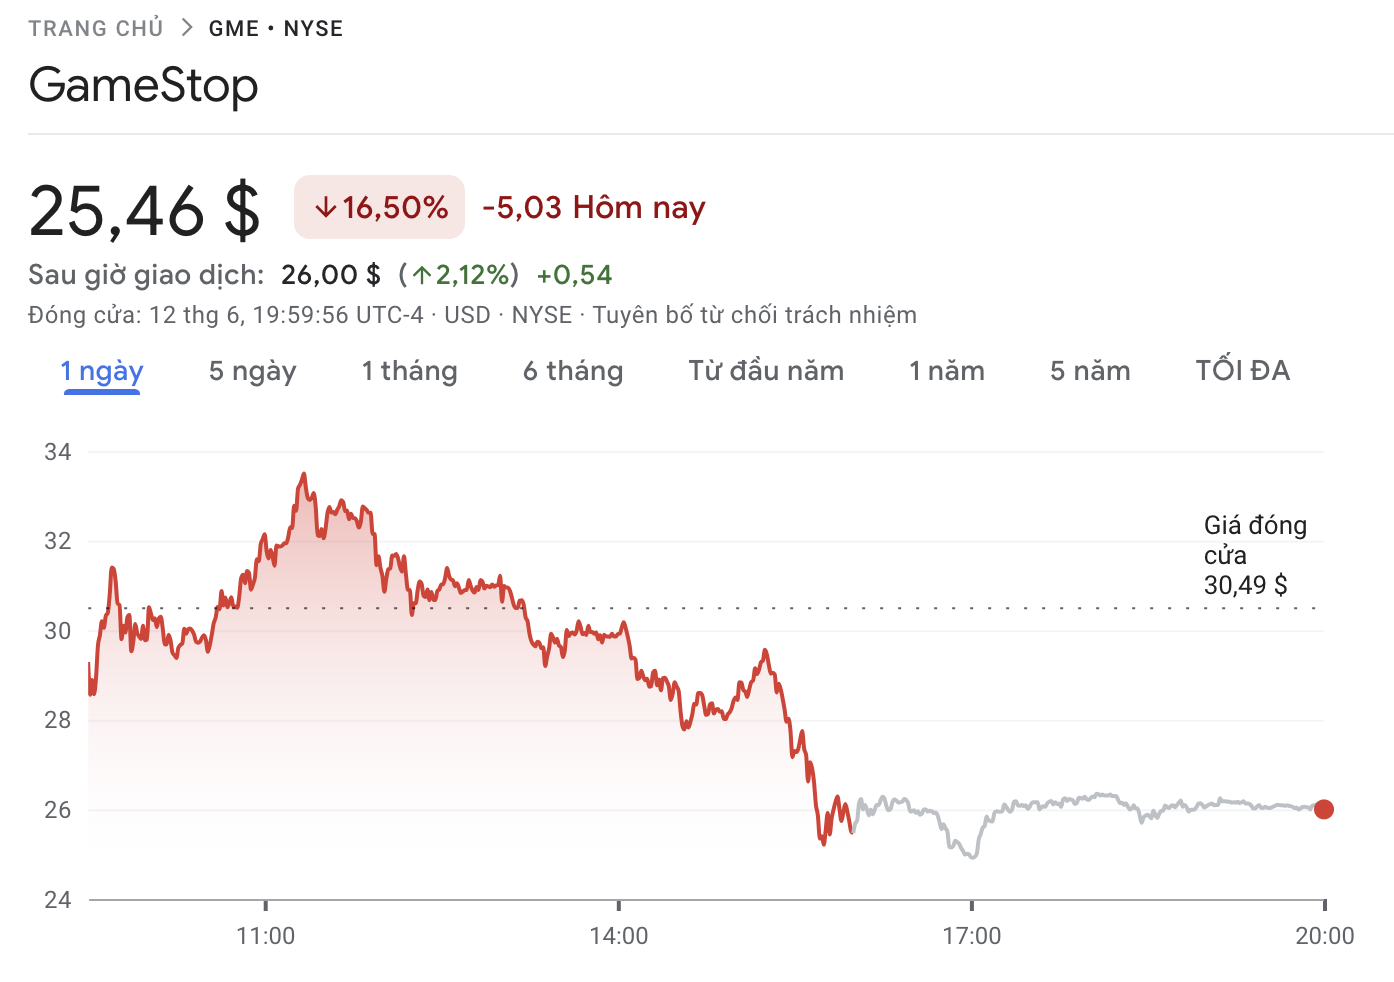Click the 17:00 tick on time axis
The image size is (1394, 982).
[x=972, y=905]
